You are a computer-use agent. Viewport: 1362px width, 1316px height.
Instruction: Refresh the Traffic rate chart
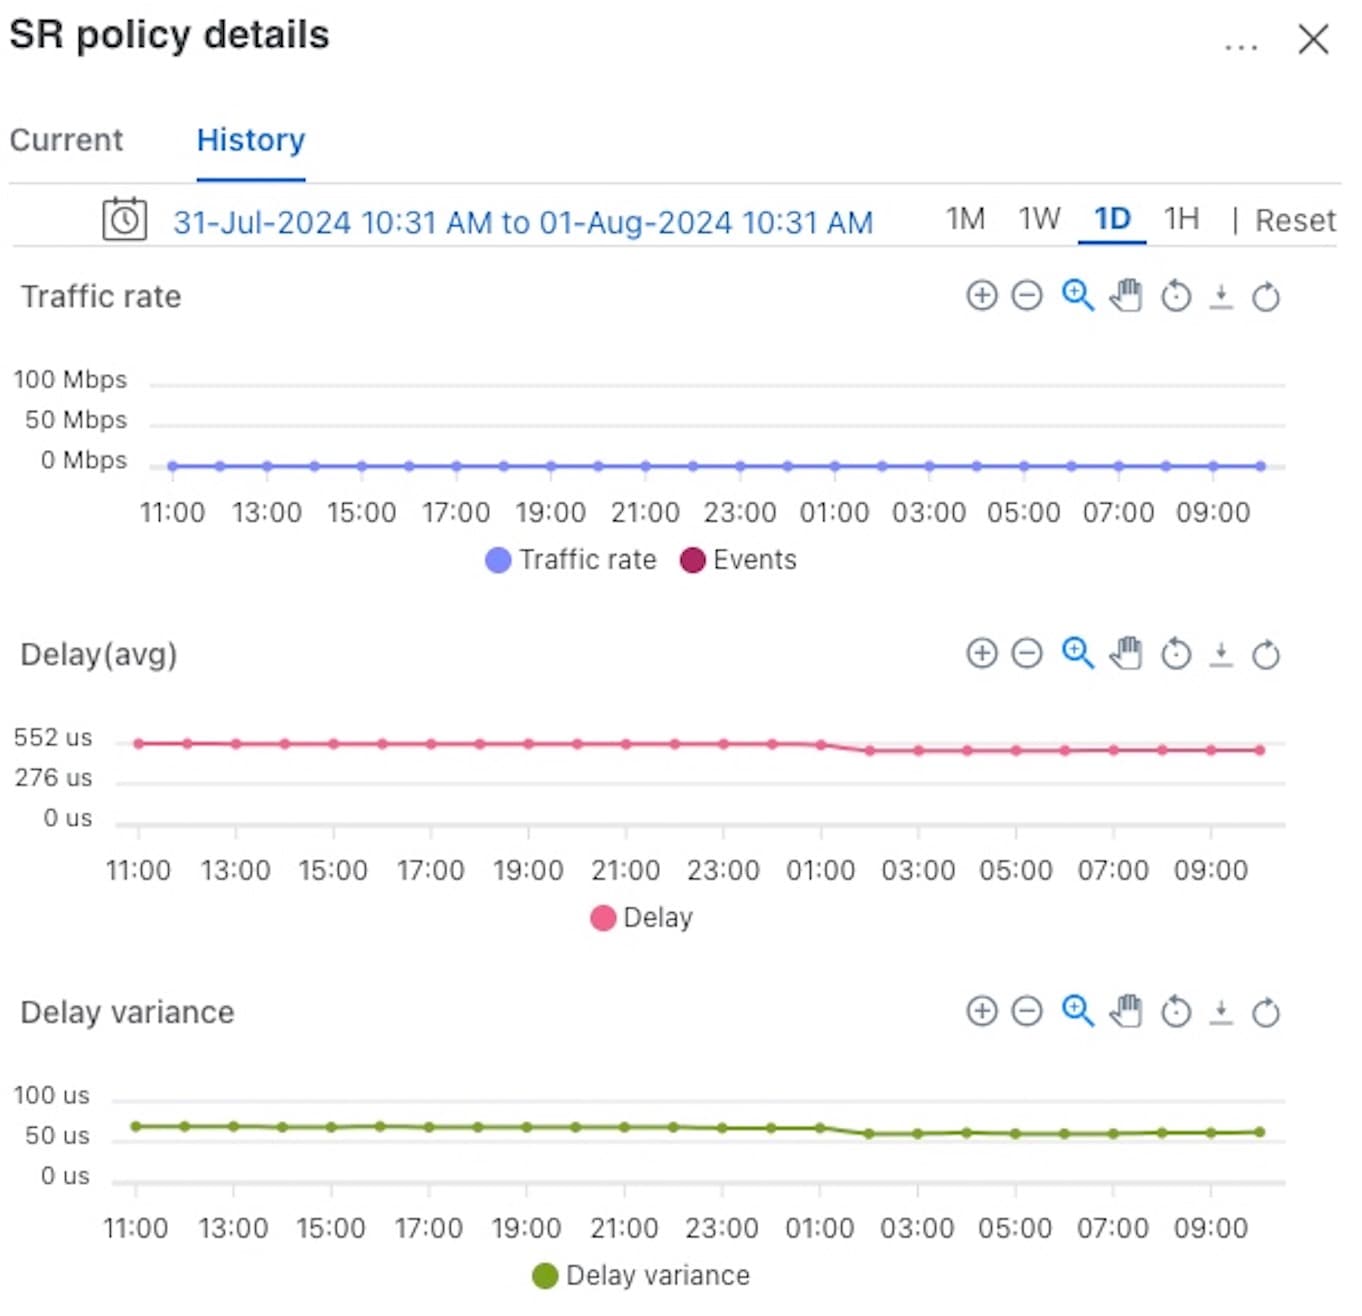point(1266,296)
